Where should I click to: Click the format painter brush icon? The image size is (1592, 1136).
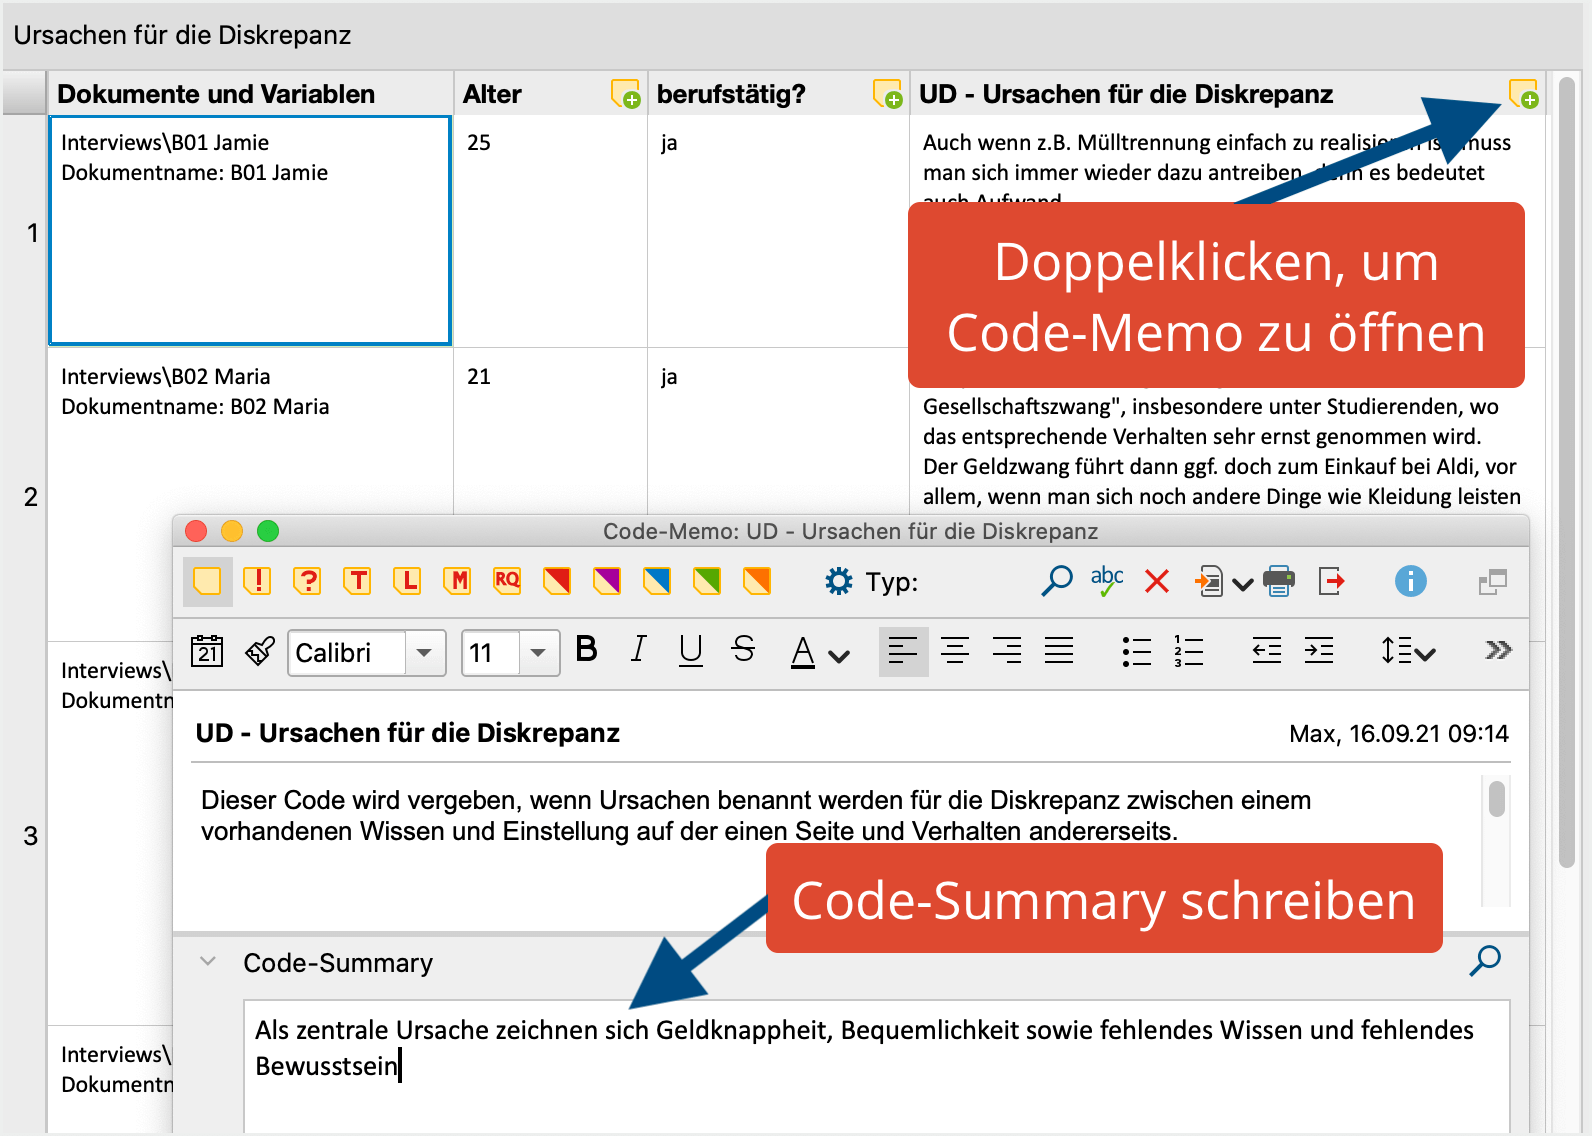(x=260, y=651)
